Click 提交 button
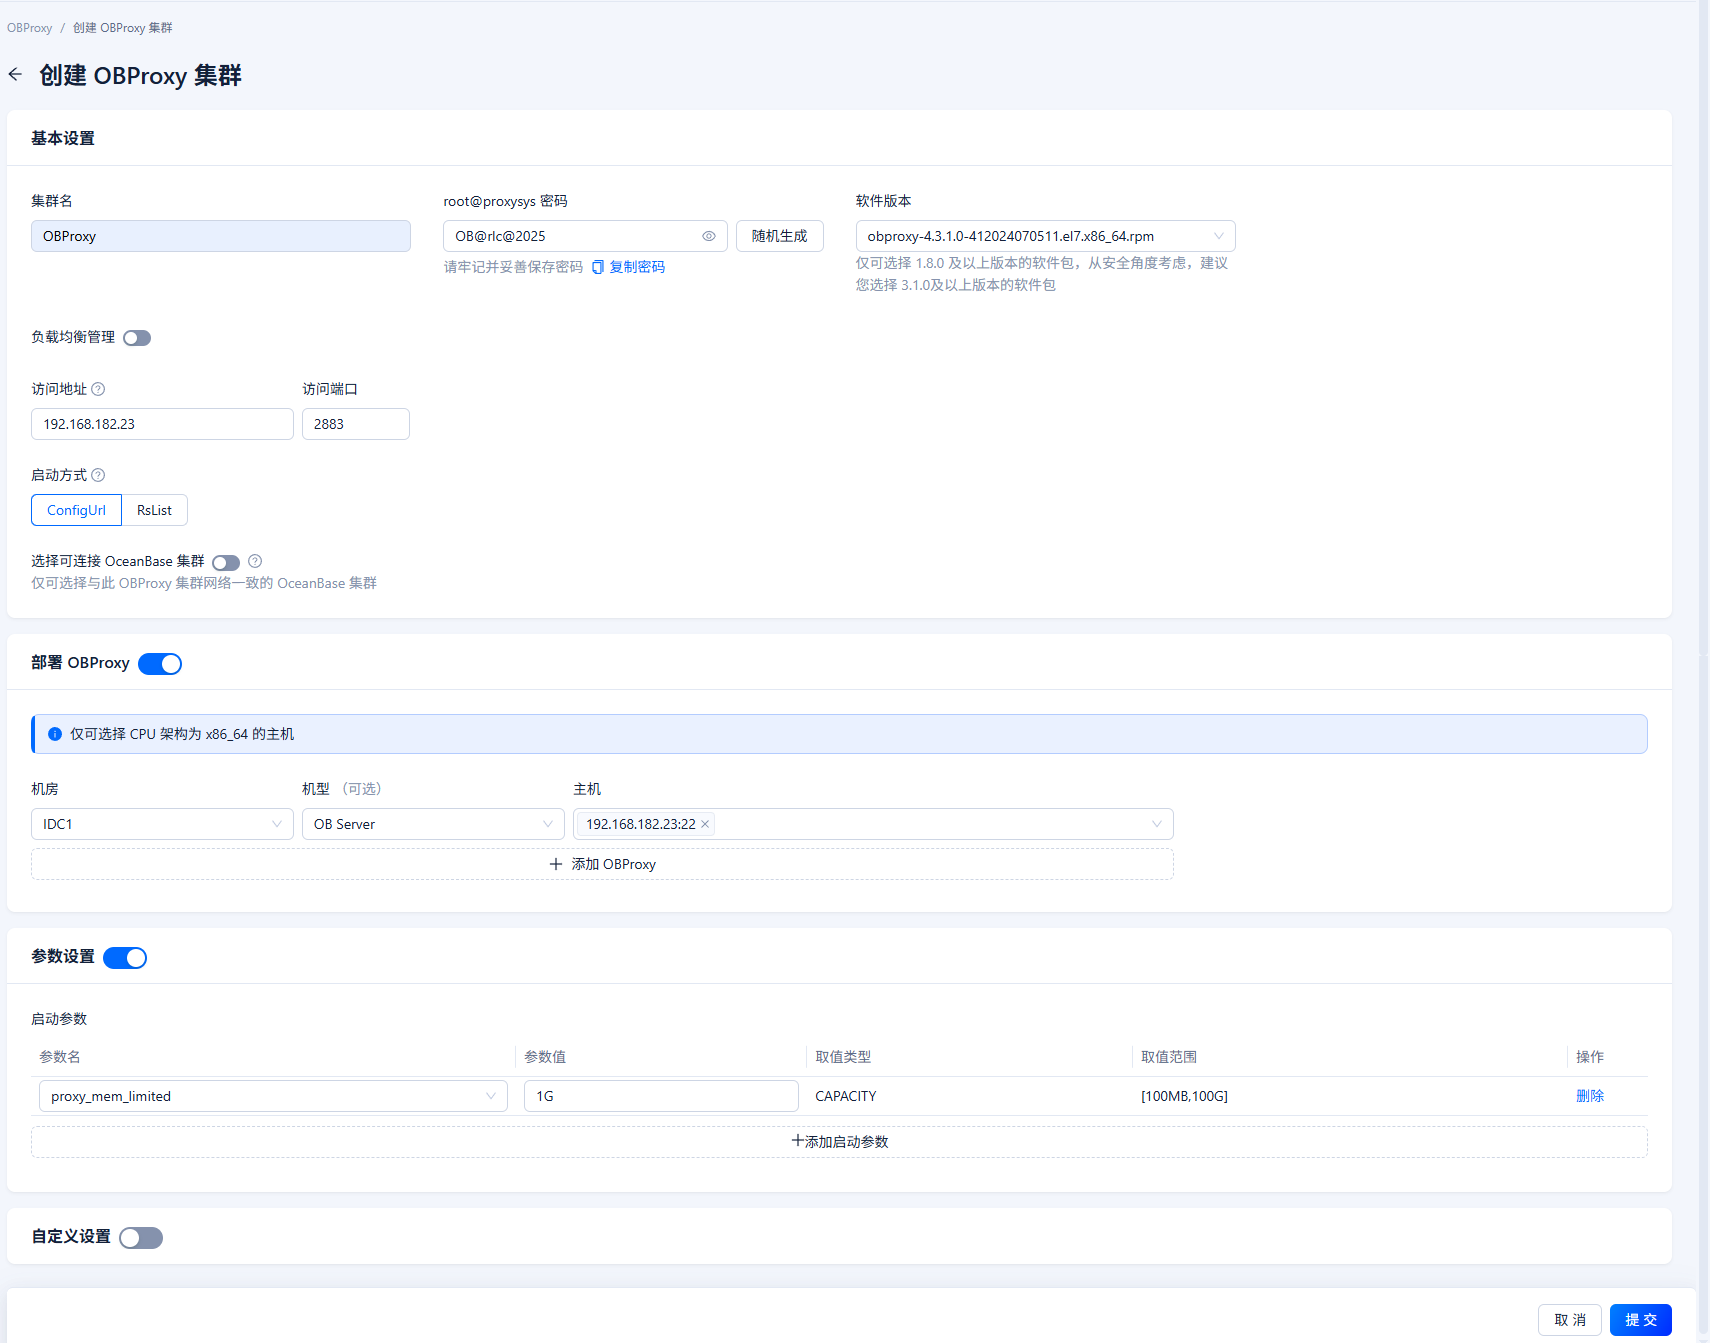Screen dimensions: 1710x1343 (1641, 1320)
